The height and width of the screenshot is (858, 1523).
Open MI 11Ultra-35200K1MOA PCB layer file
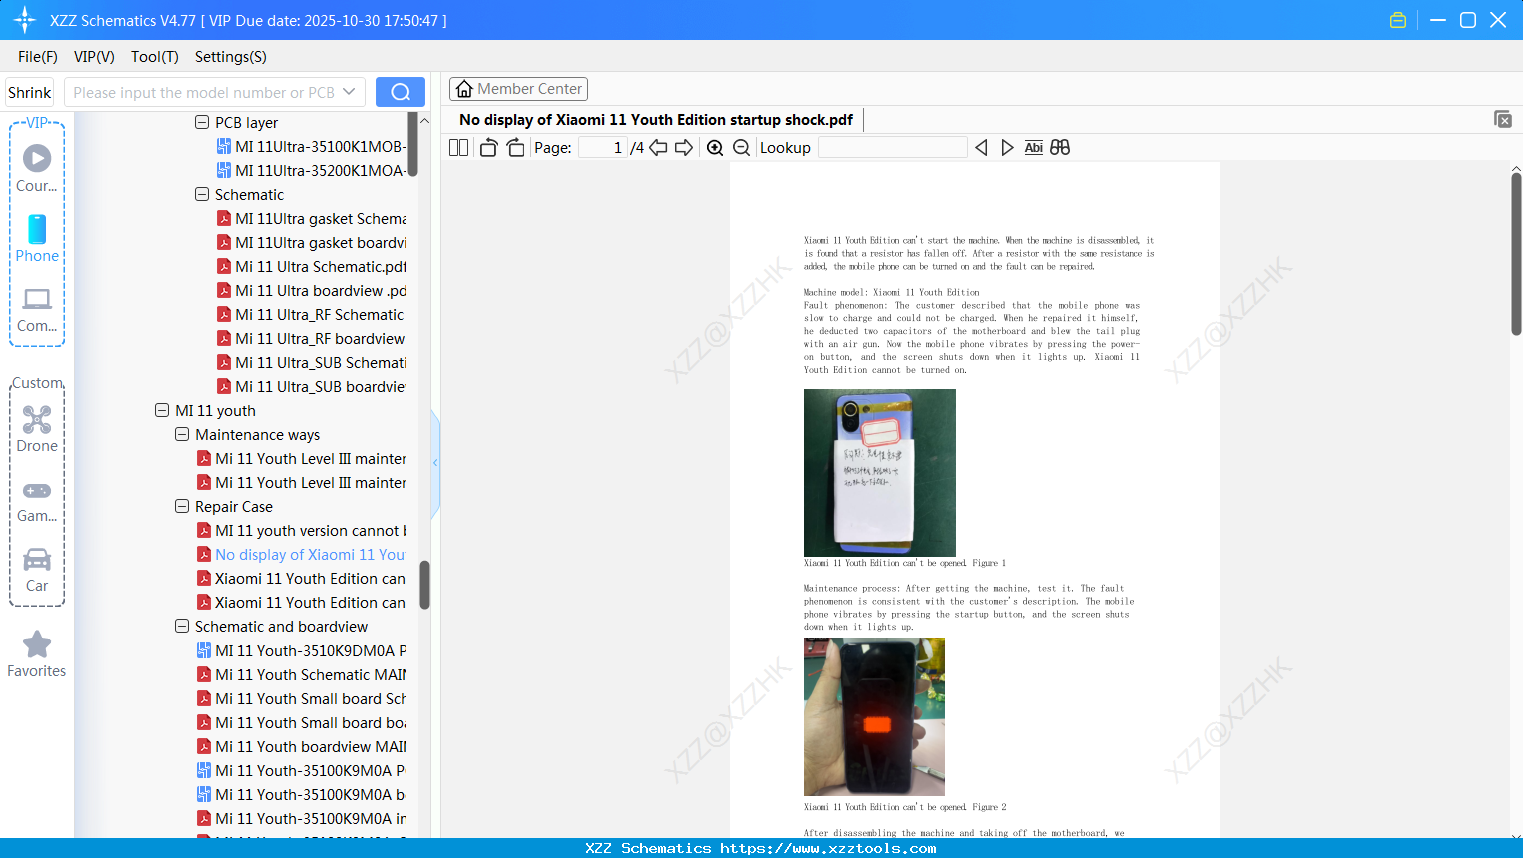coord(311,170)
